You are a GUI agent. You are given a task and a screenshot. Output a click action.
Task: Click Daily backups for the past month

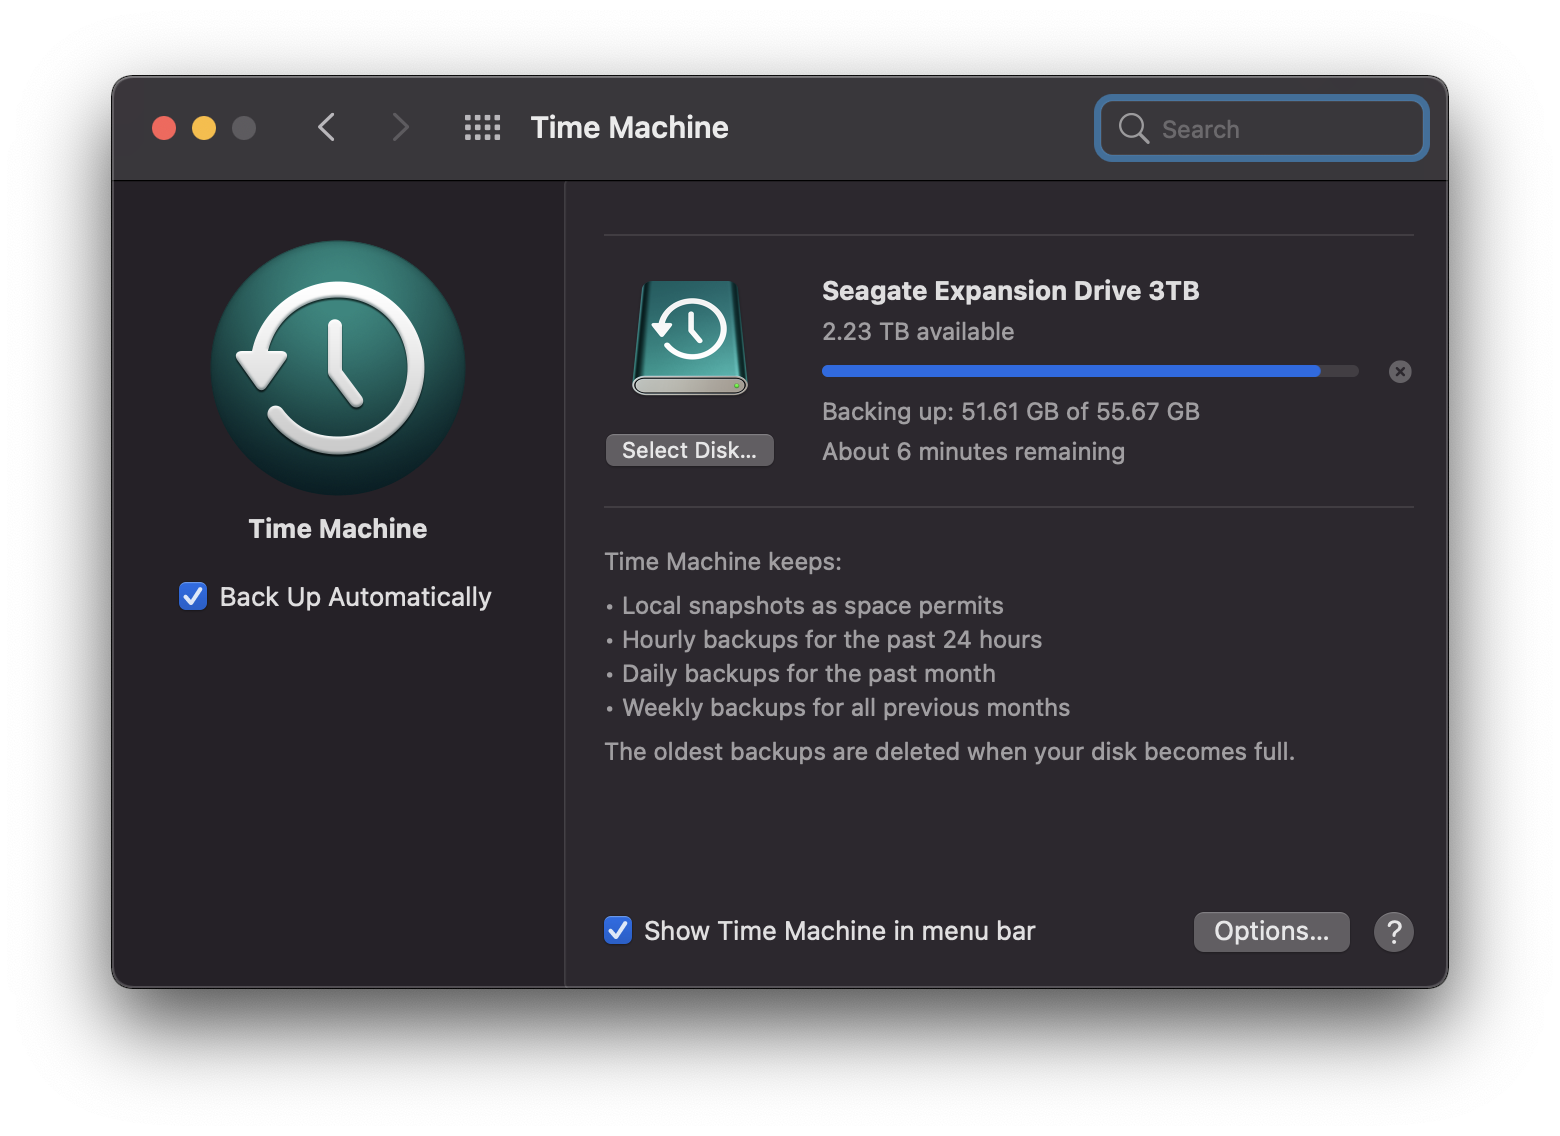[x=809, y=674]
